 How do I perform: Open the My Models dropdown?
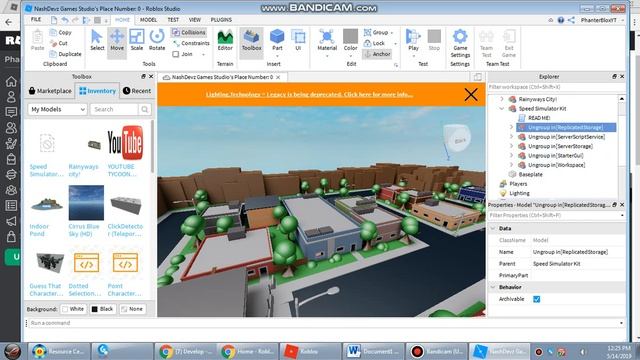coord(58,109)
